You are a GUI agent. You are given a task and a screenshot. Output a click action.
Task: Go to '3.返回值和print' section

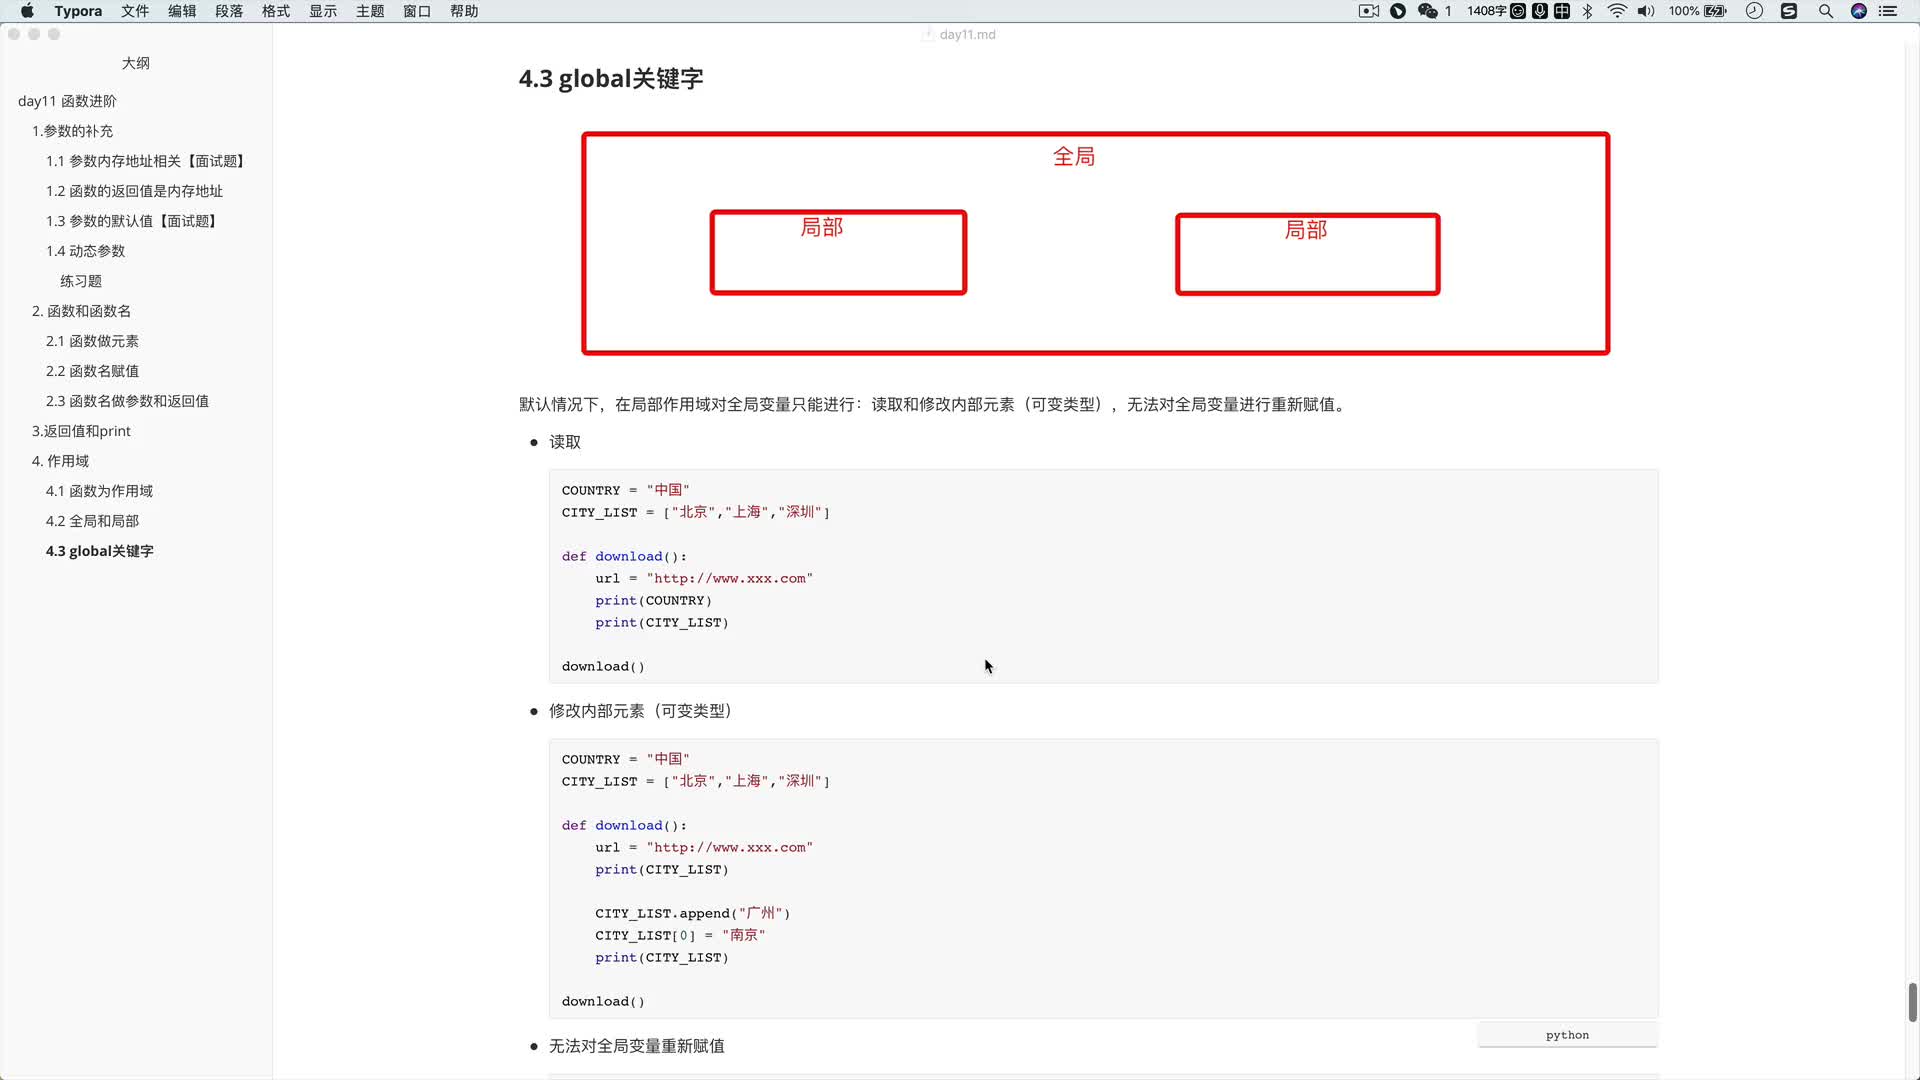pyautogui.click(x=81, y=431)
